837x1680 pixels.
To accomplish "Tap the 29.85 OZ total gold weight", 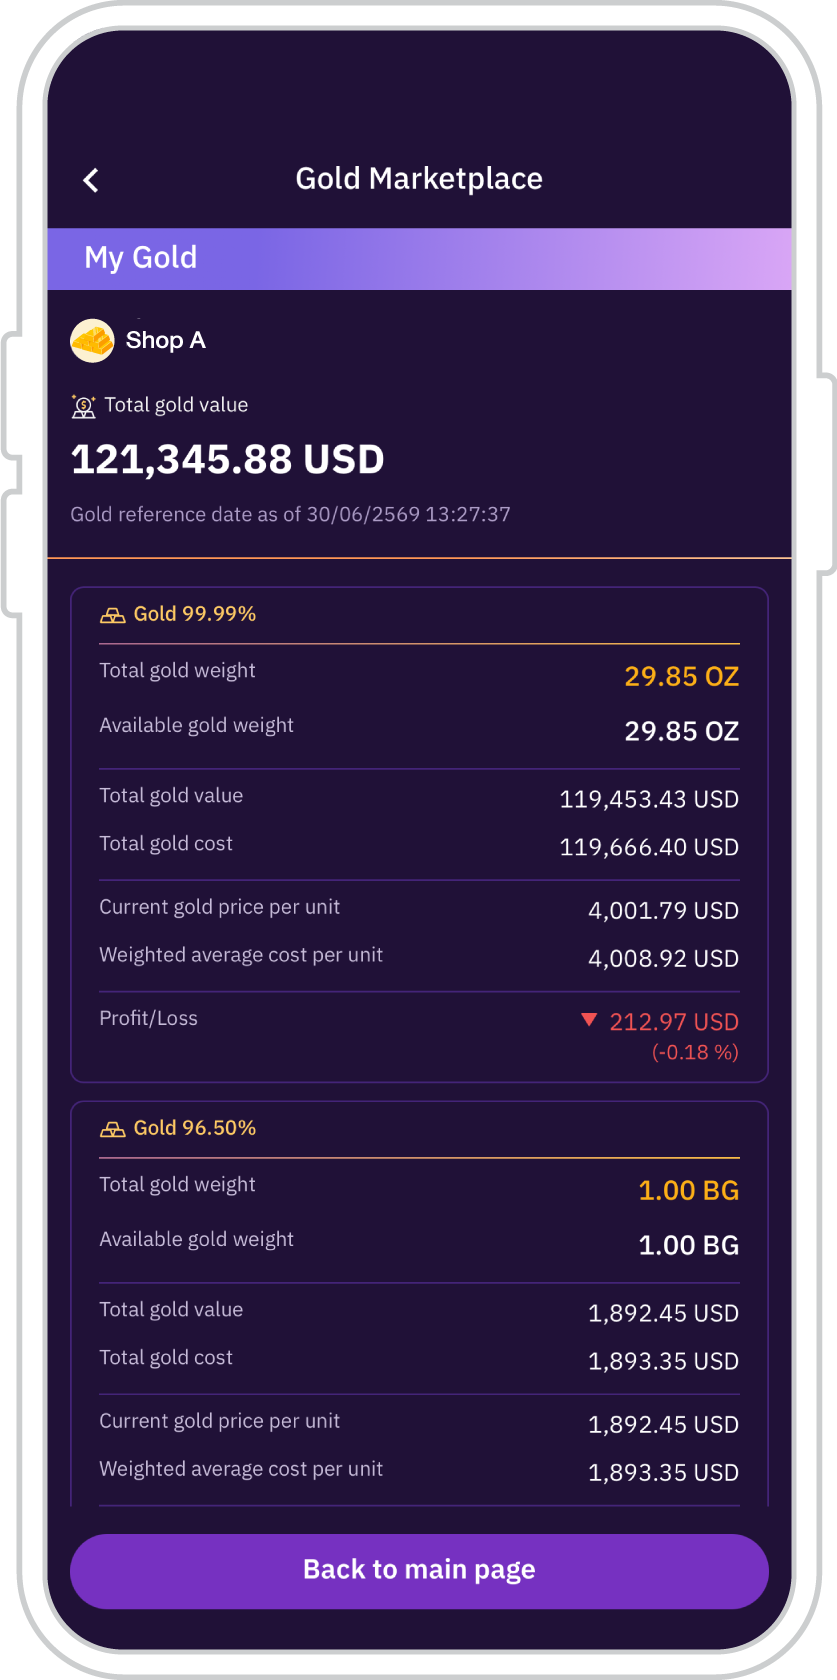I will (682, 677).
